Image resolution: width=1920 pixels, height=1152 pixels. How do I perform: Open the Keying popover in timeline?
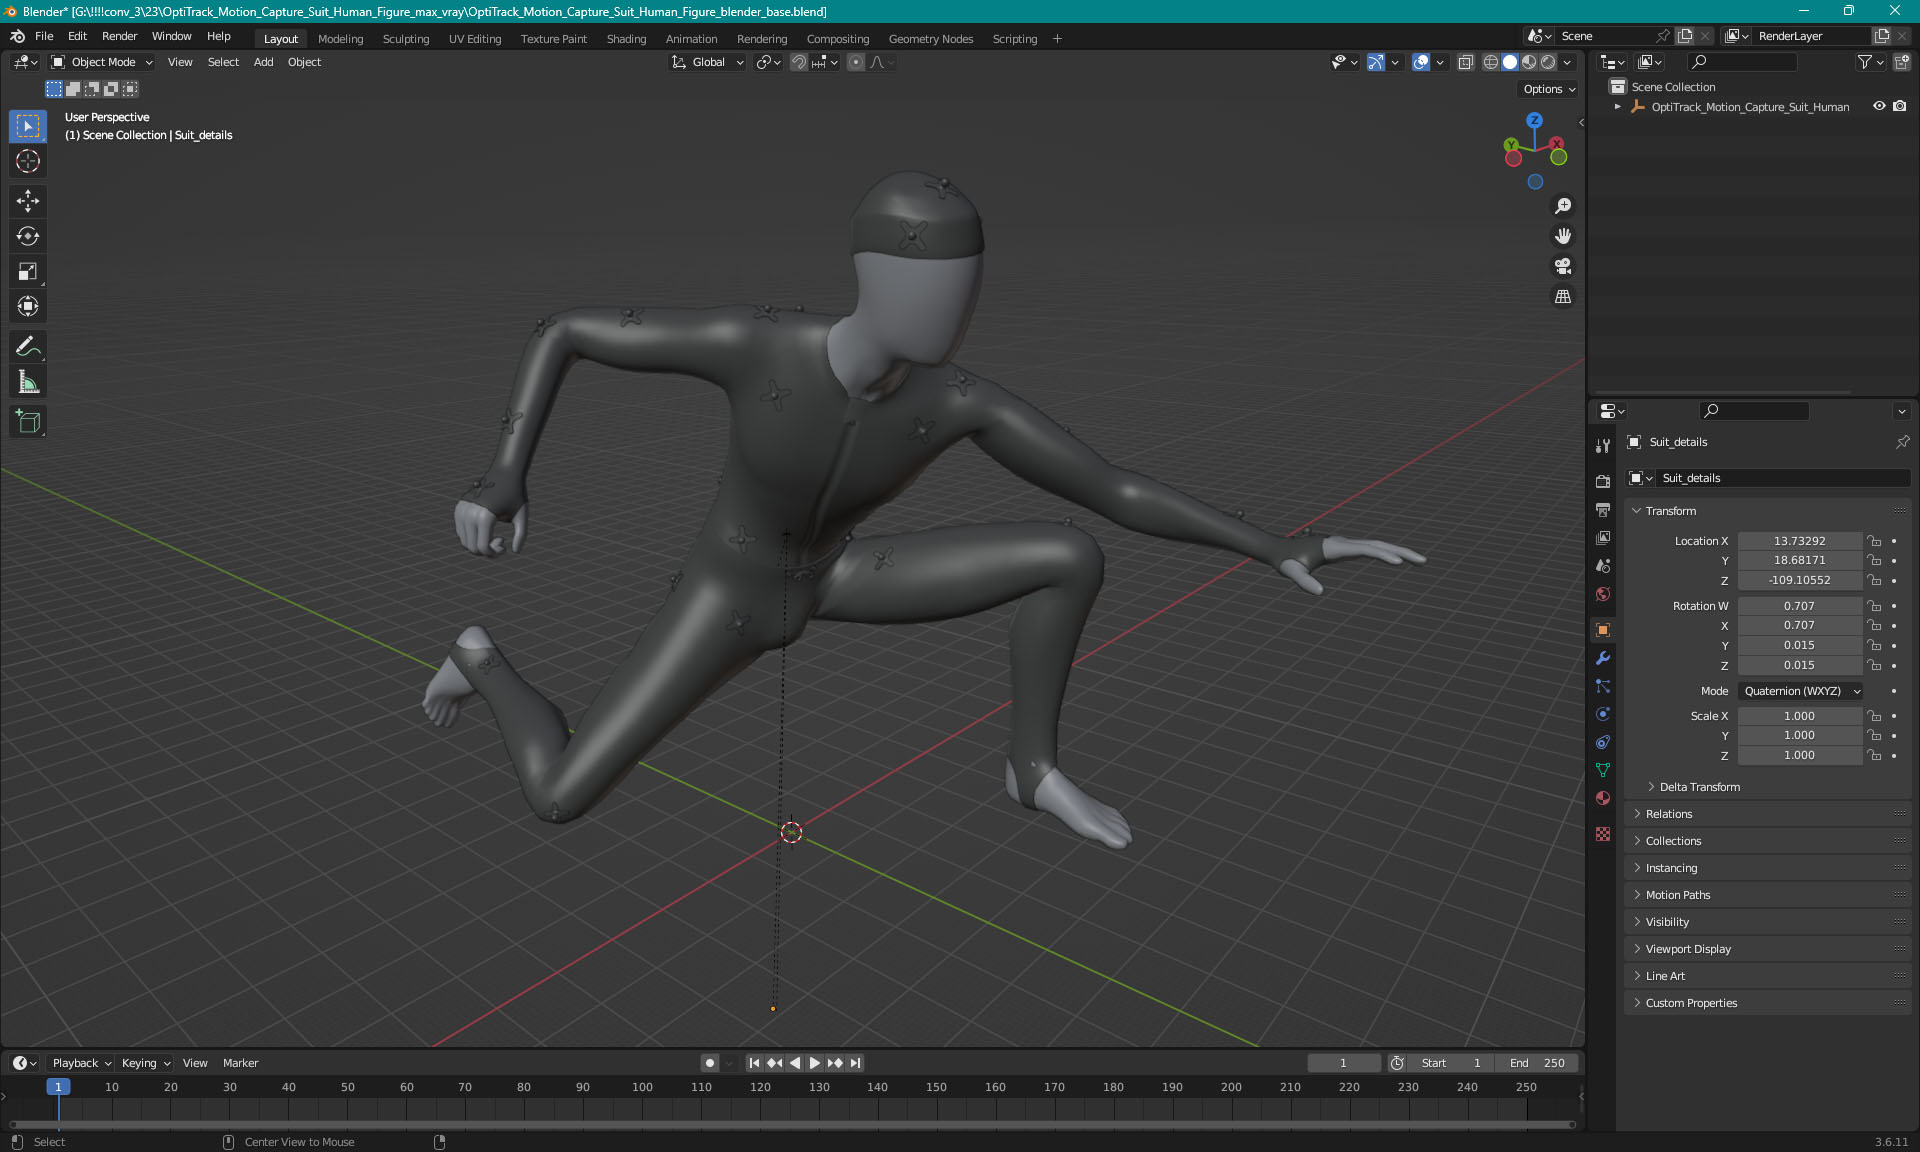(146, 1063)
